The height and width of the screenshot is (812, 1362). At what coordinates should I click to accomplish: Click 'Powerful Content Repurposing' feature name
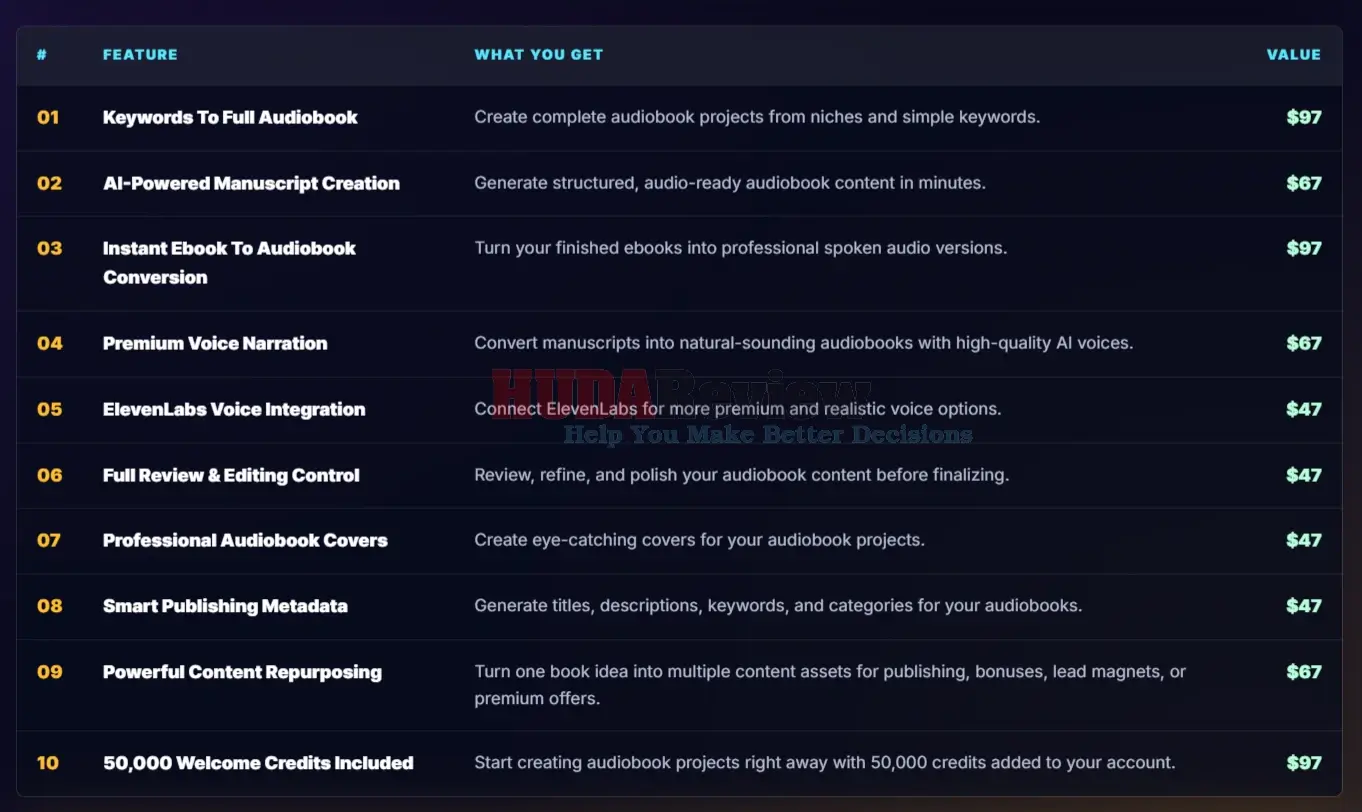[x=242, y=672]
